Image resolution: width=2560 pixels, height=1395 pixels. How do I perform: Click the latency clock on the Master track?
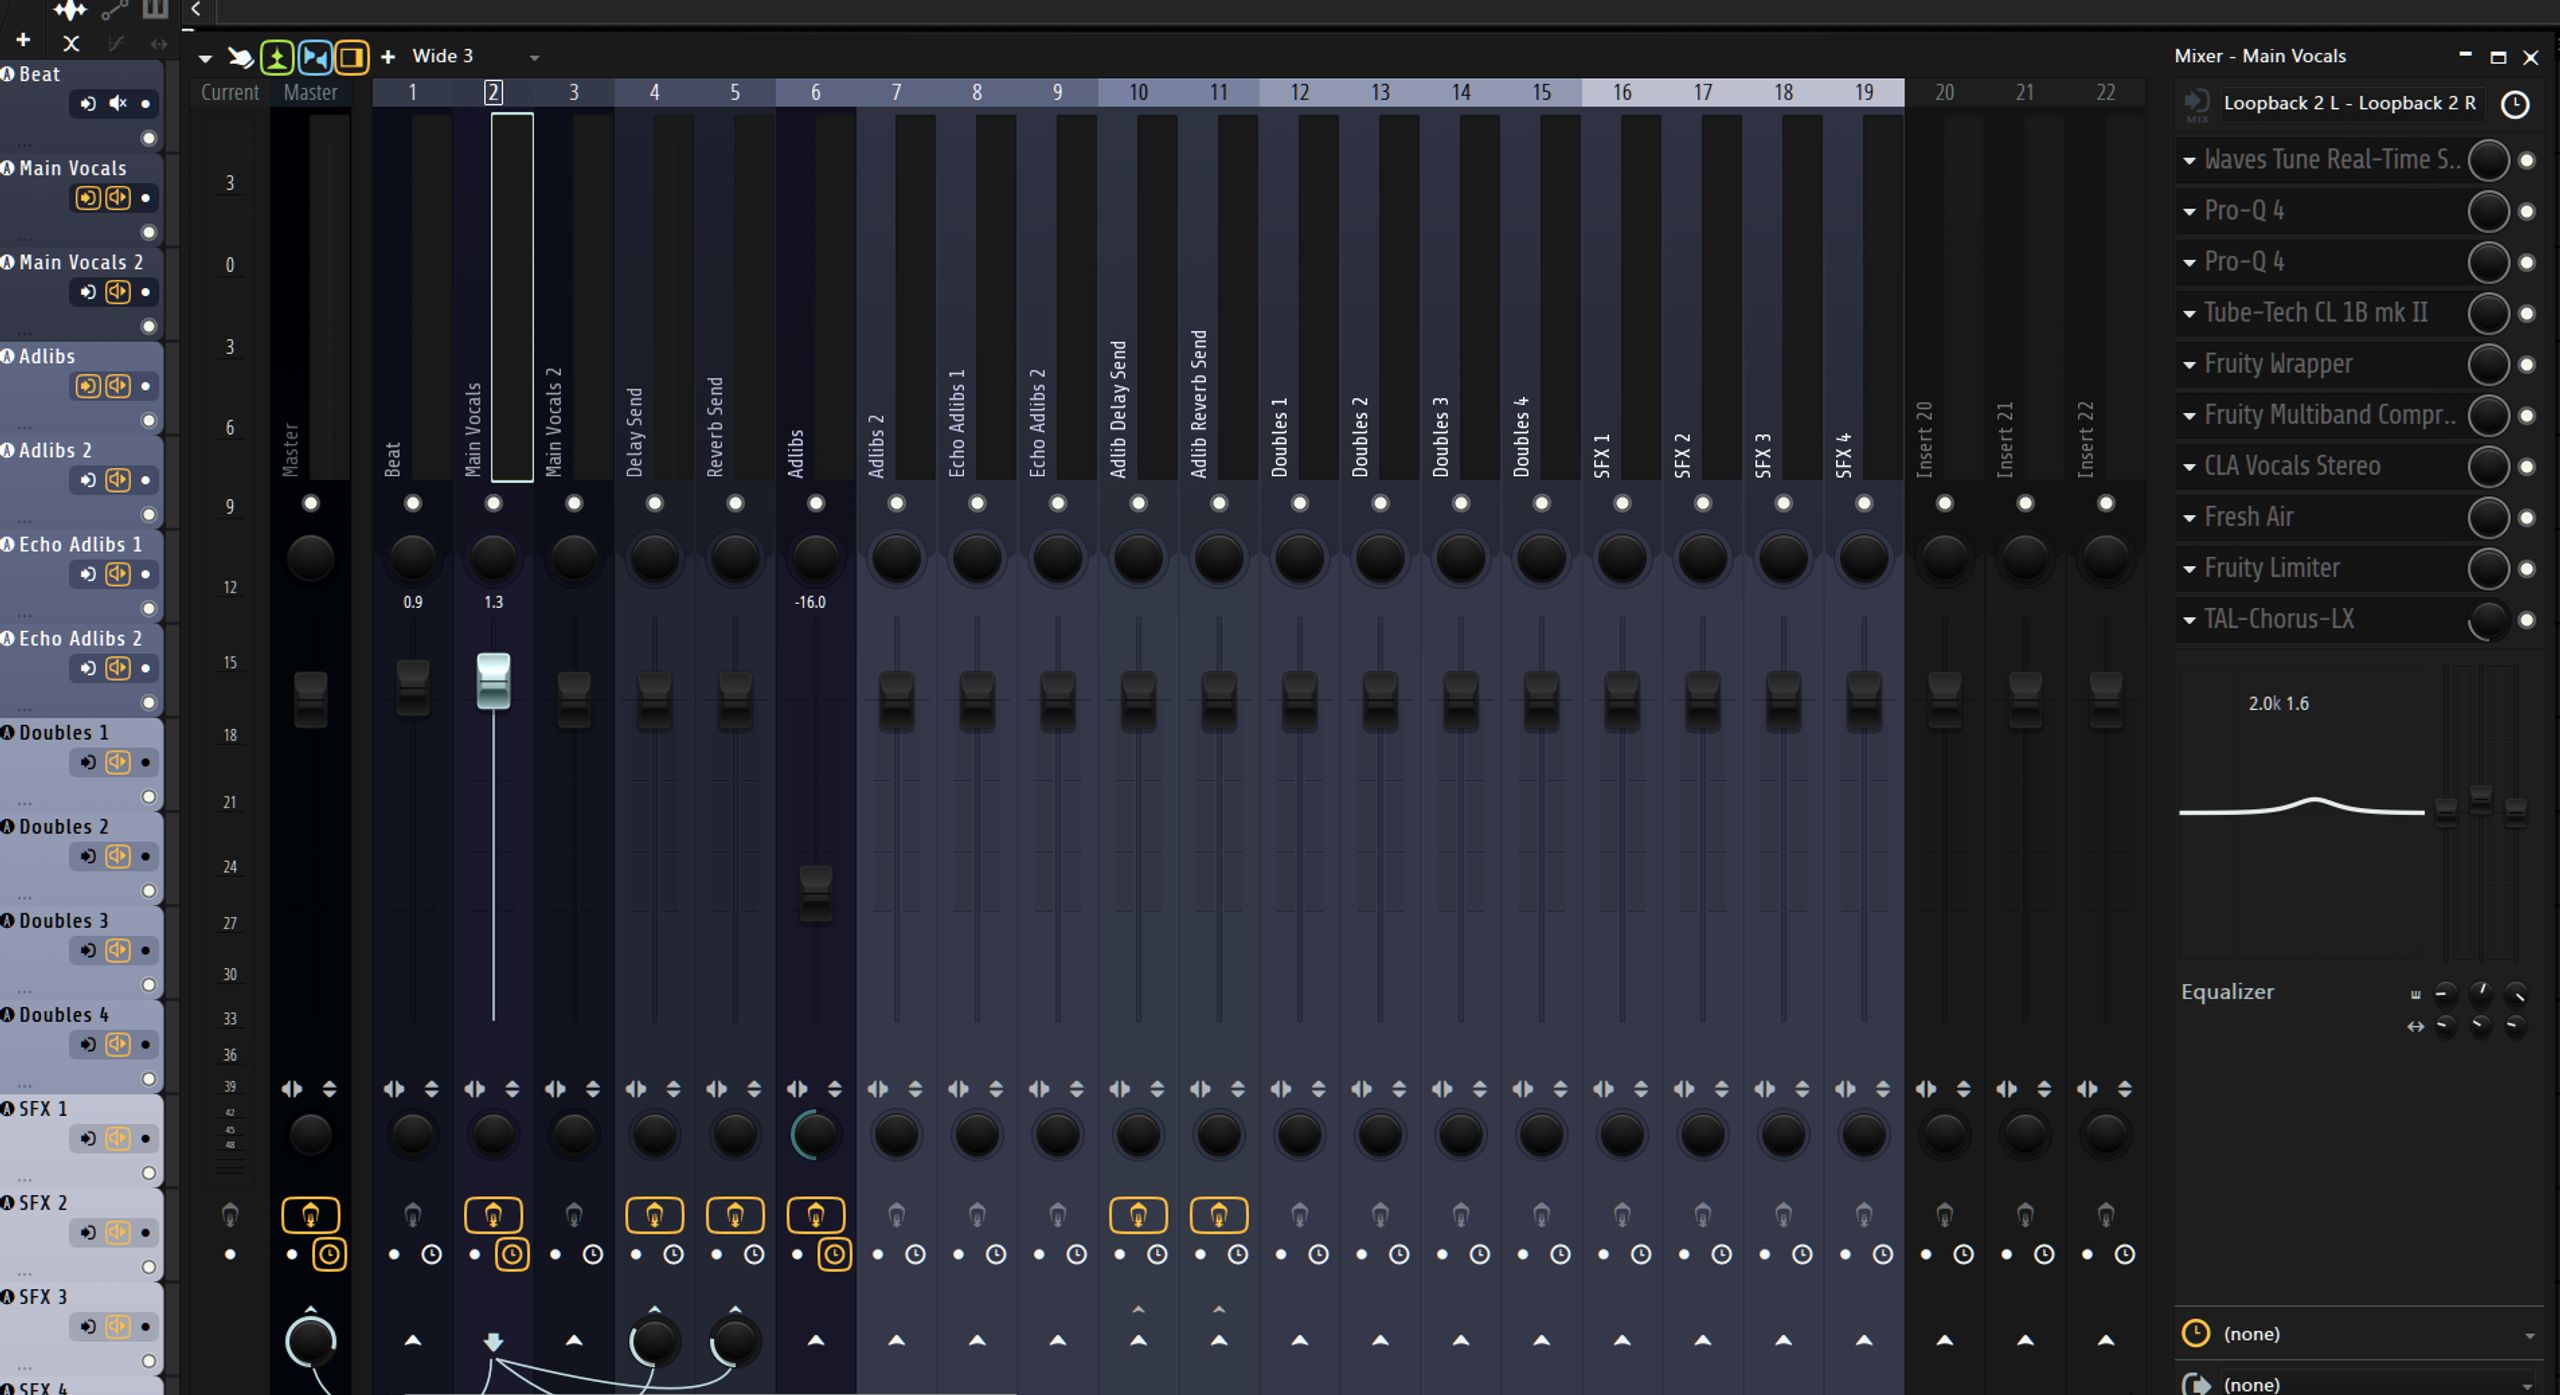click(329, 1254)
